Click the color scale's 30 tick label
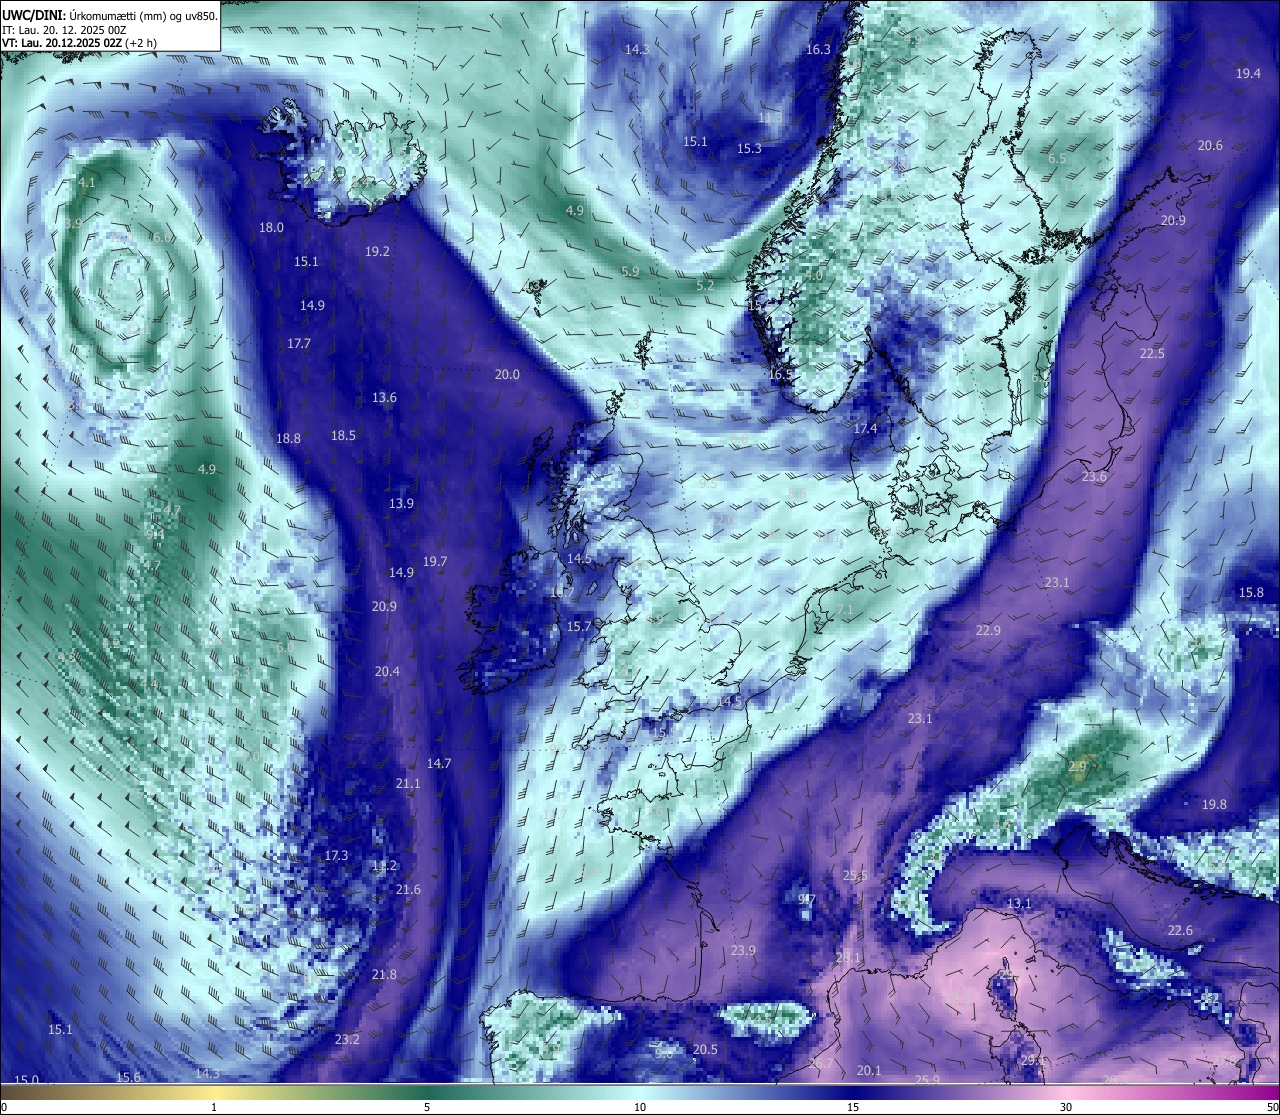This screenshot has height=1115, width=1280. (x=1066, y=1107)
